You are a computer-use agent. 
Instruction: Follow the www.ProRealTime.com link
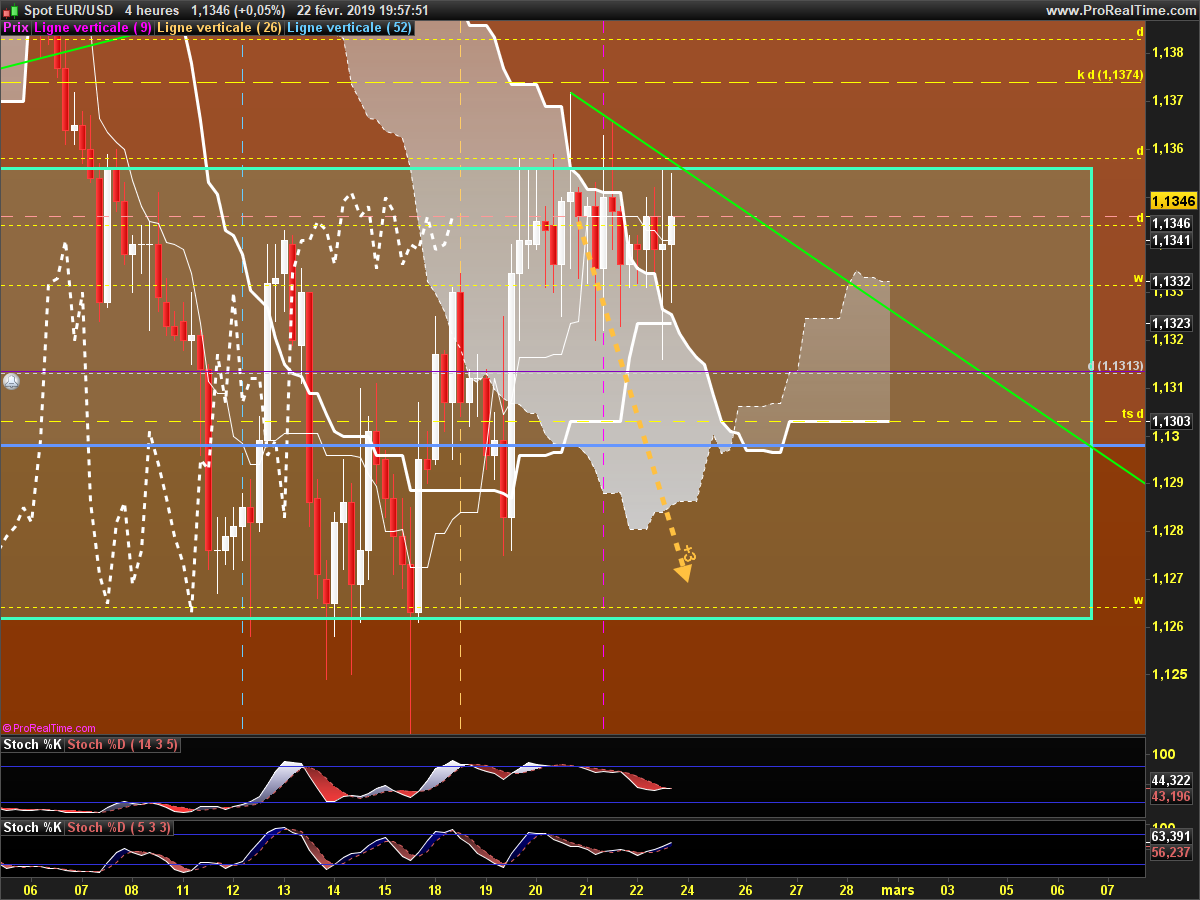click(x=1120, y=10)
